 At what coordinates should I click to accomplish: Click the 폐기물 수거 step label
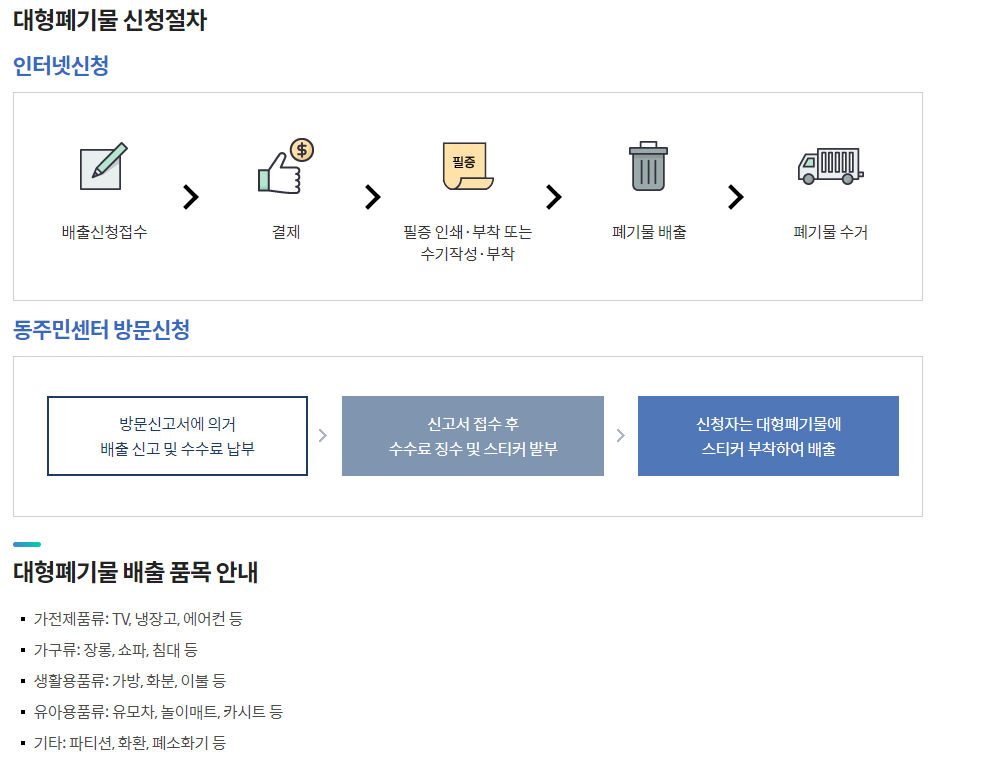click(830, 232)
